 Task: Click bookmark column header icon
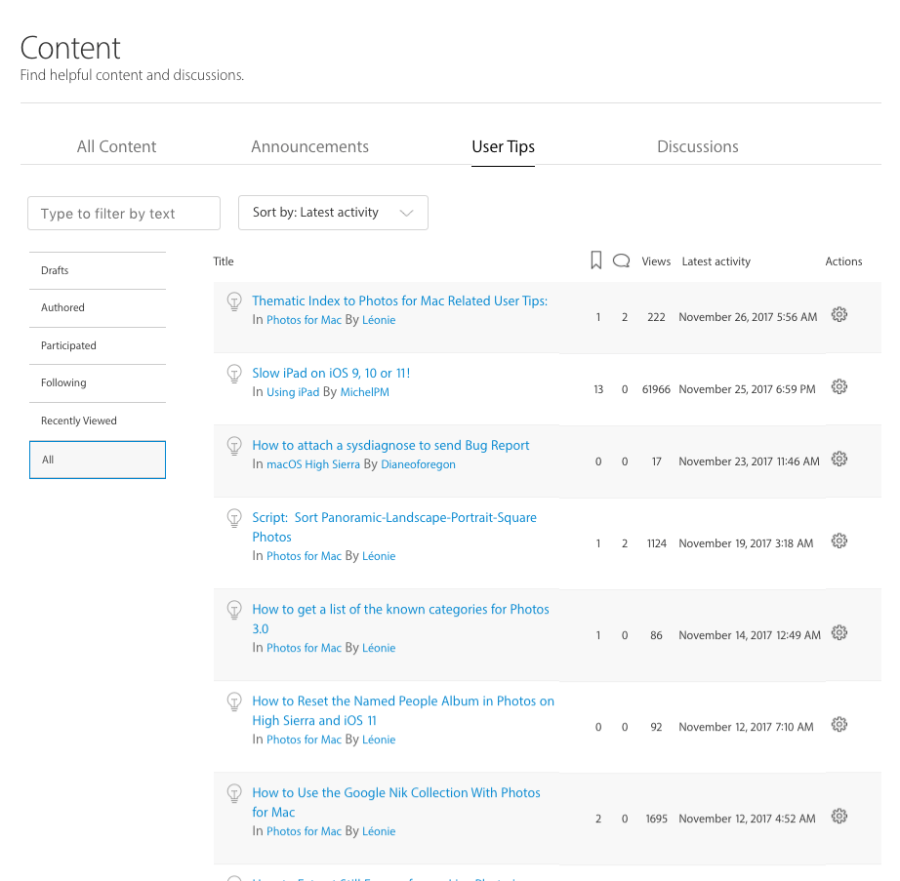pyautogui.click(x=596, y=260)
